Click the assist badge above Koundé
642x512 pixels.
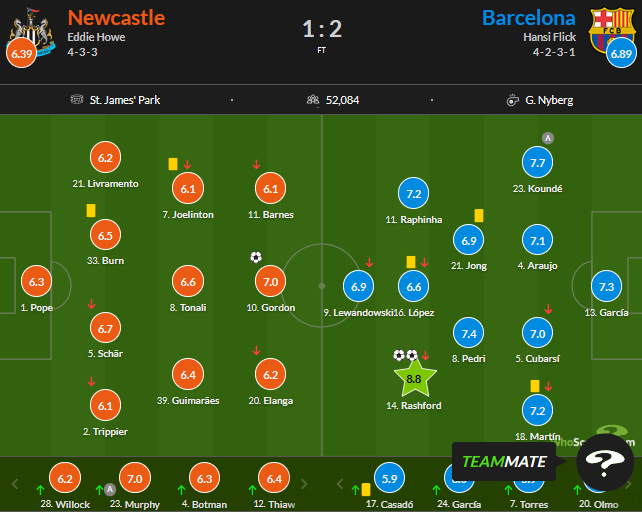click(547, 138)
